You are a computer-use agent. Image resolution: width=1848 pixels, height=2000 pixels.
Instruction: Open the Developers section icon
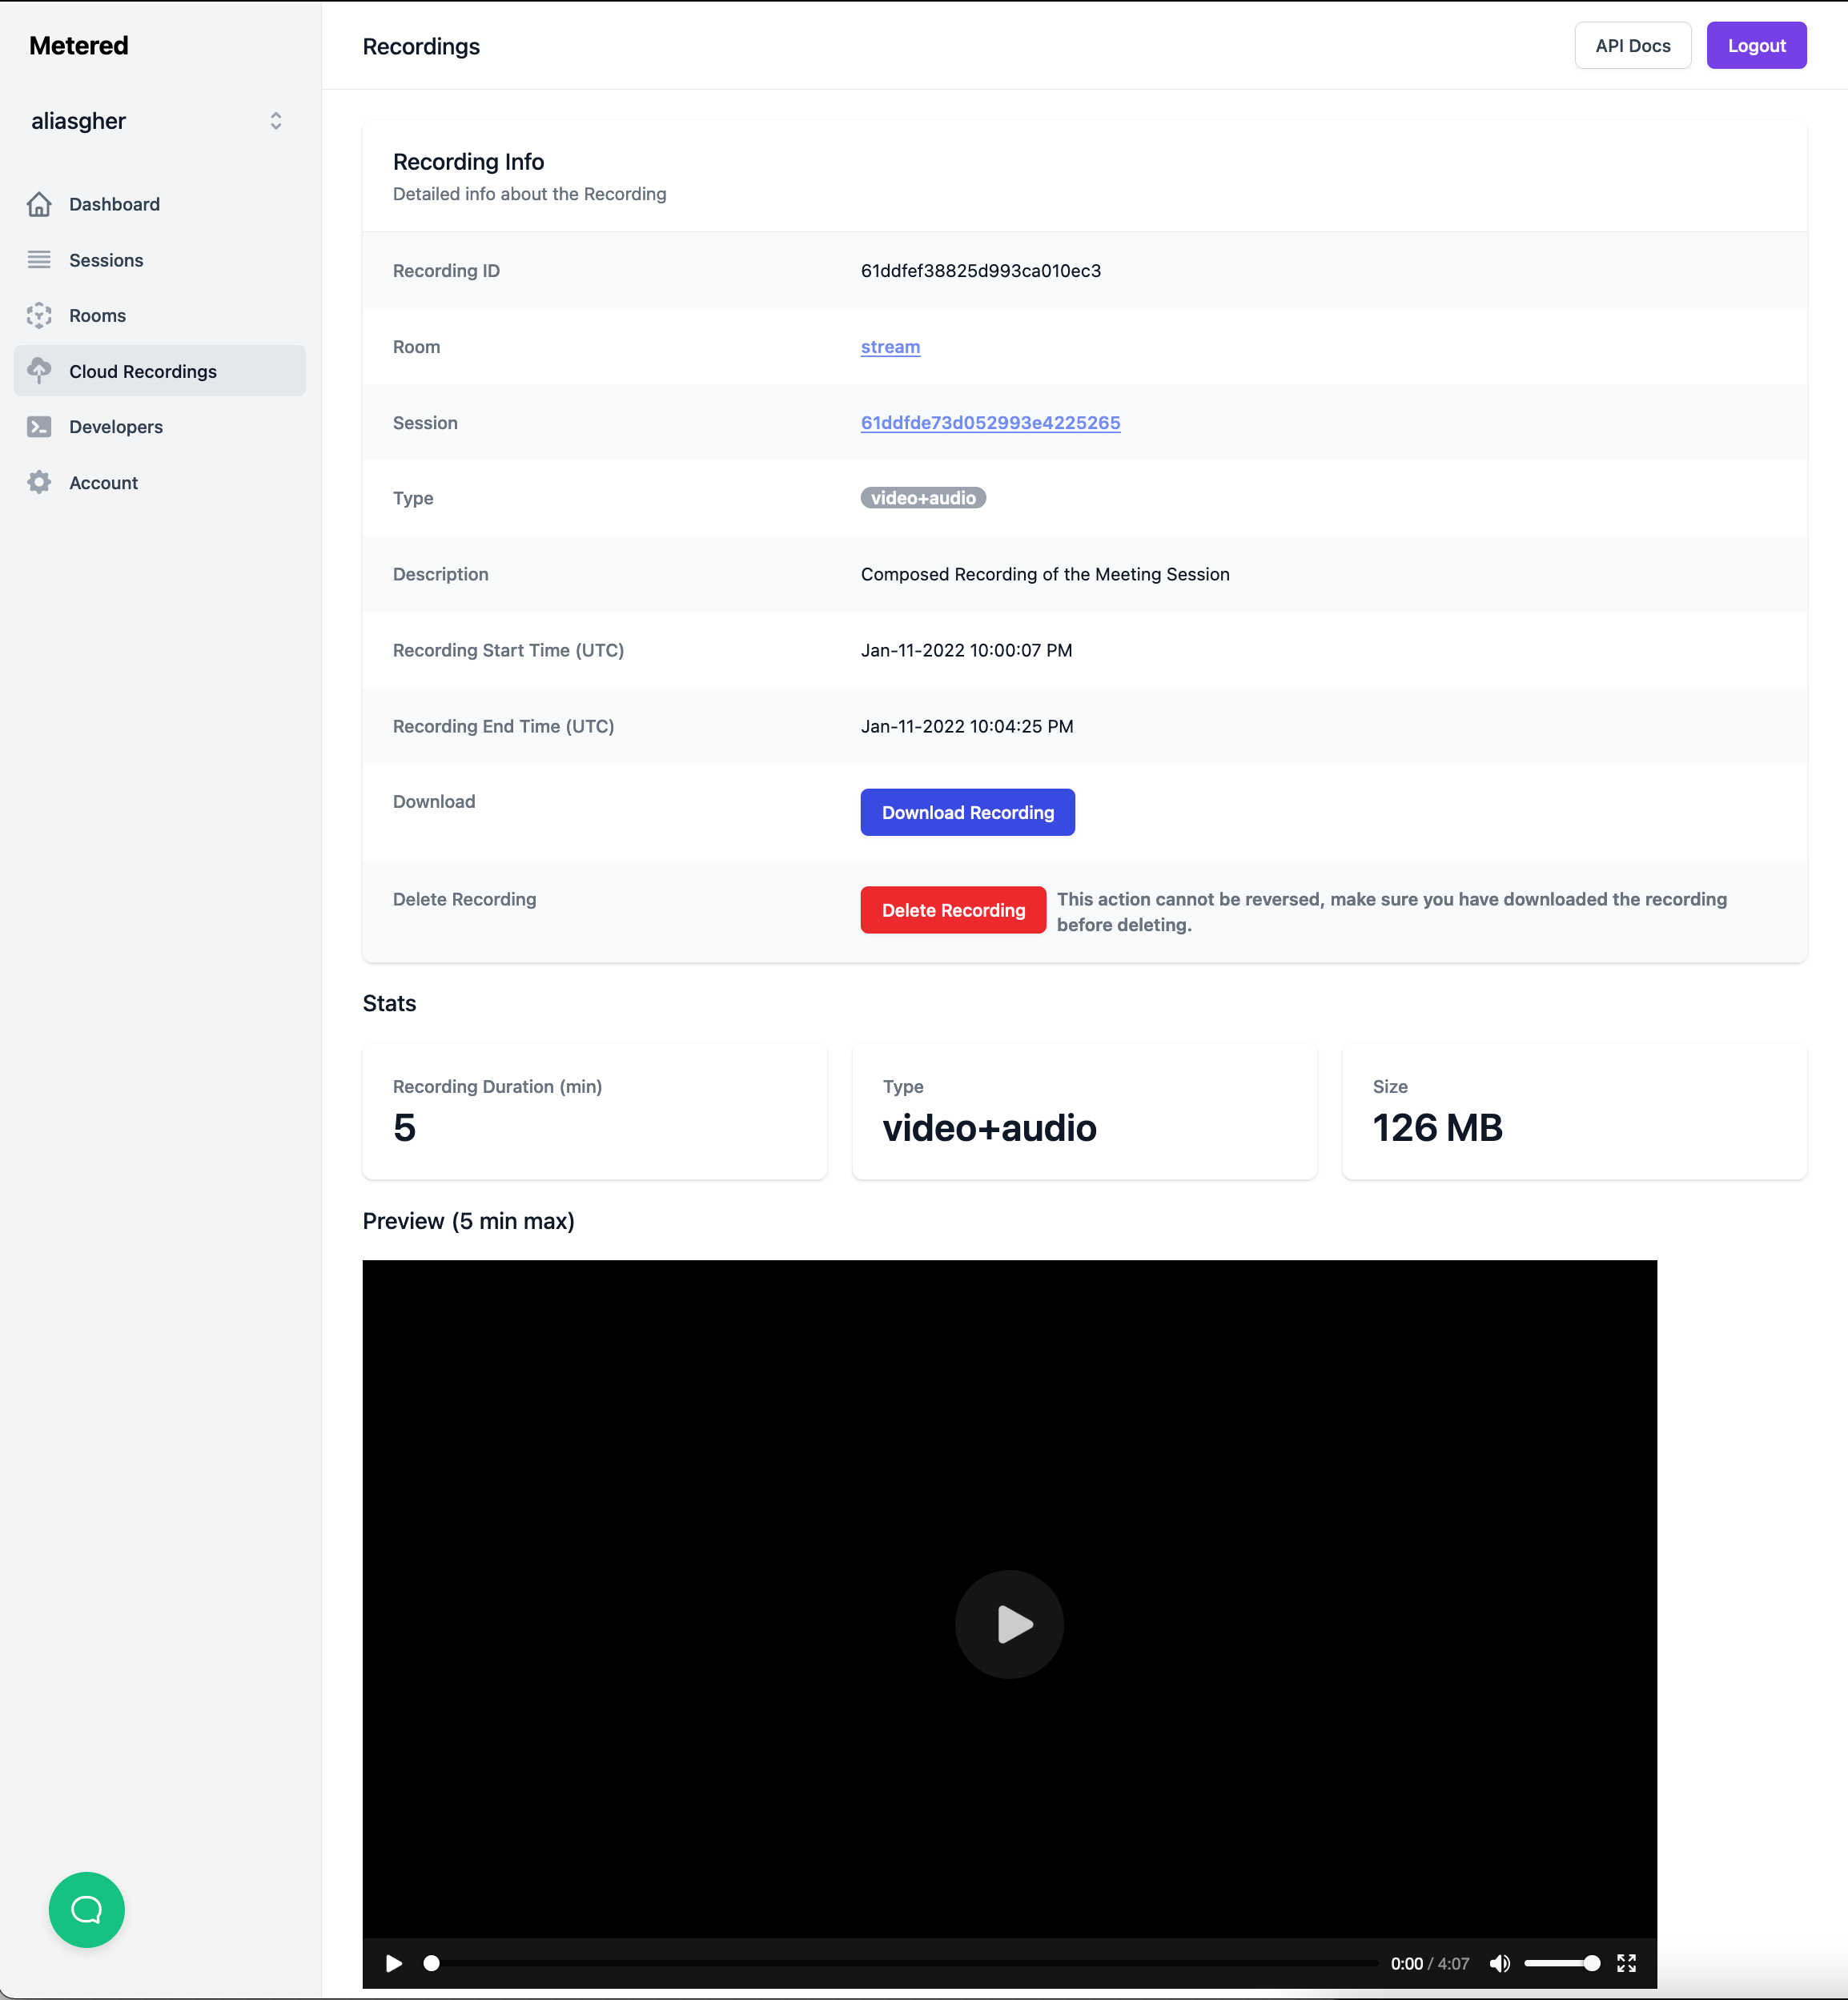pos(38,425)
